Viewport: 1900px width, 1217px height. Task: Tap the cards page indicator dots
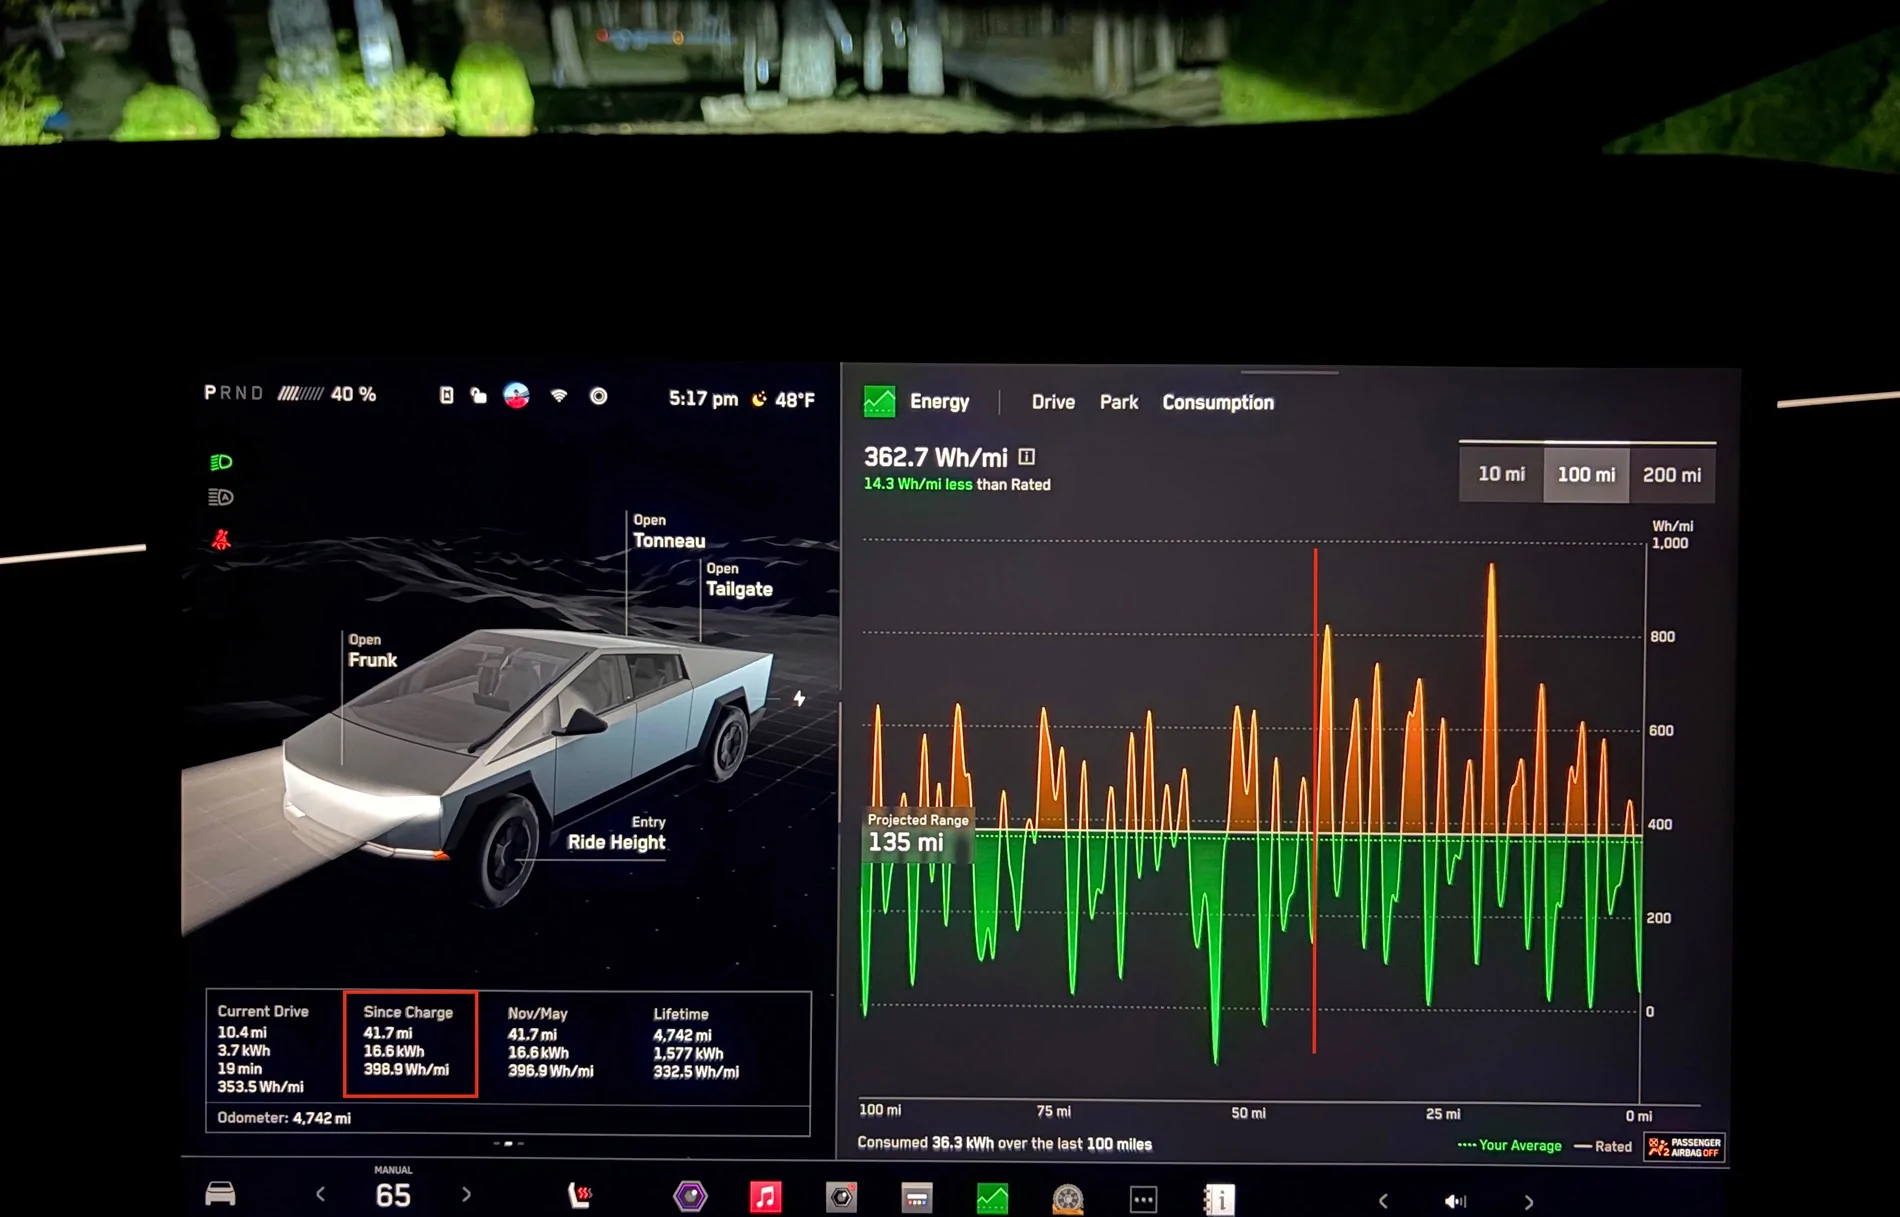[508, 1143]
